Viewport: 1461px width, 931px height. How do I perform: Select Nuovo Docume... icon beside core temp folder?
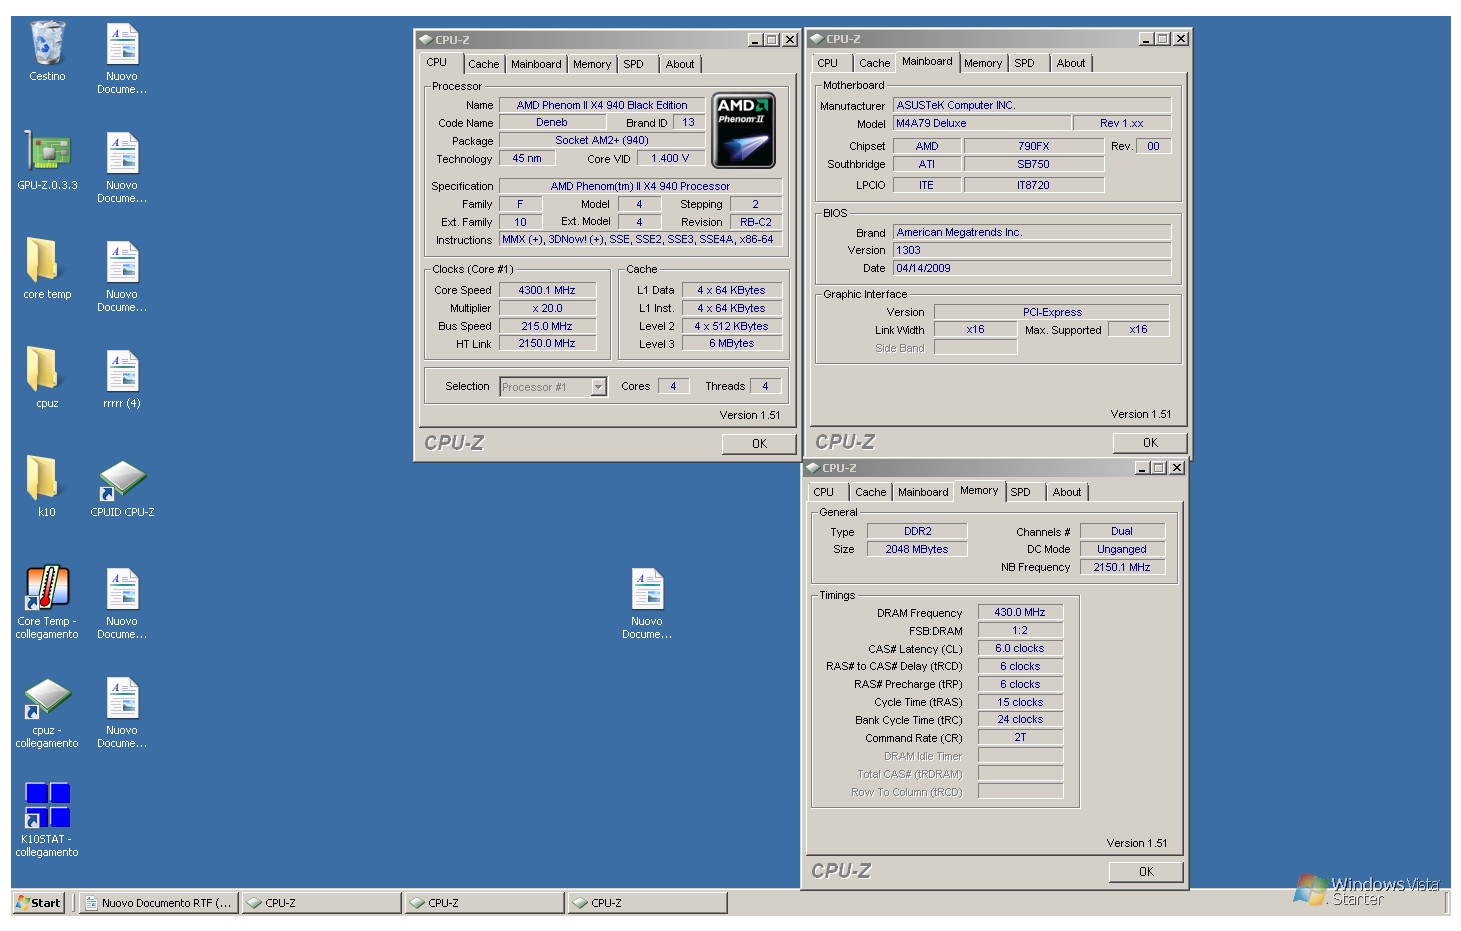point(122,262)
